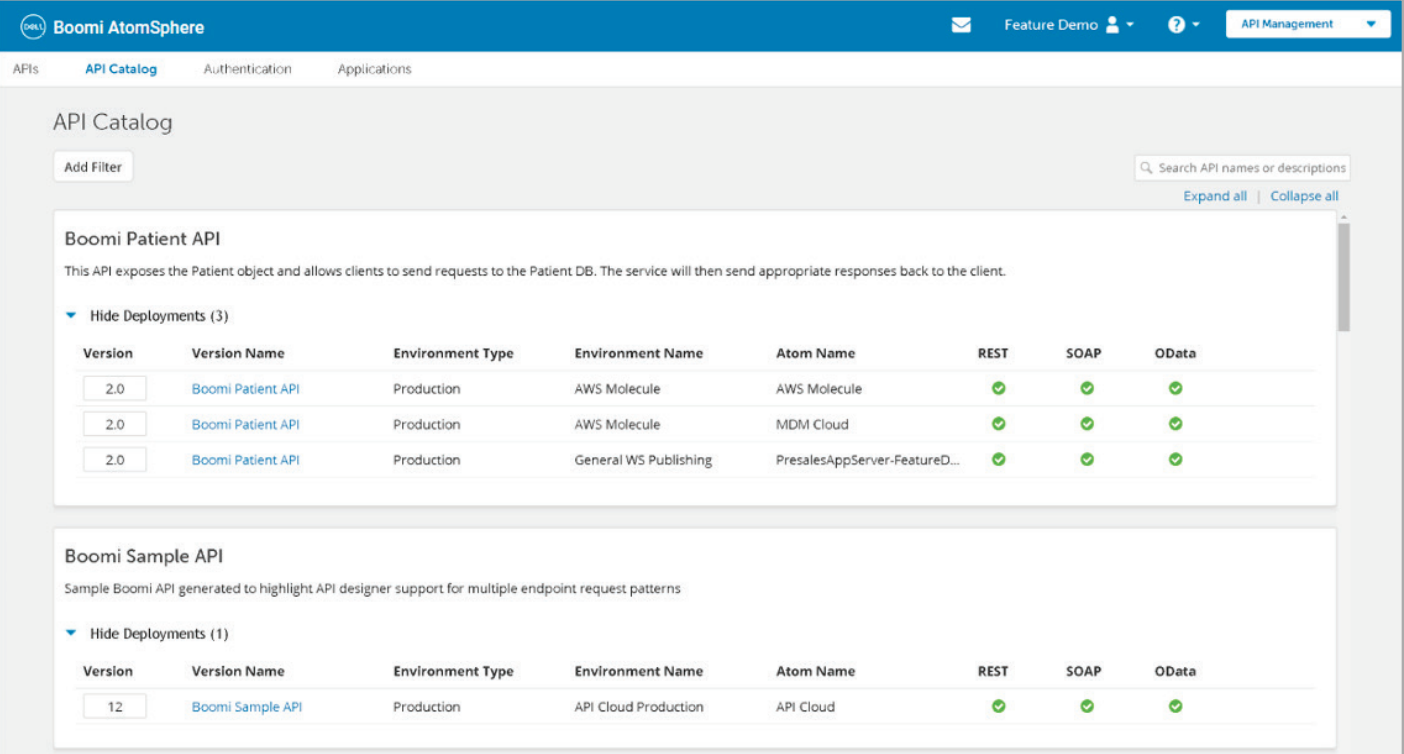
Task: Click the Expand all link
Action: click(1214, 196)
